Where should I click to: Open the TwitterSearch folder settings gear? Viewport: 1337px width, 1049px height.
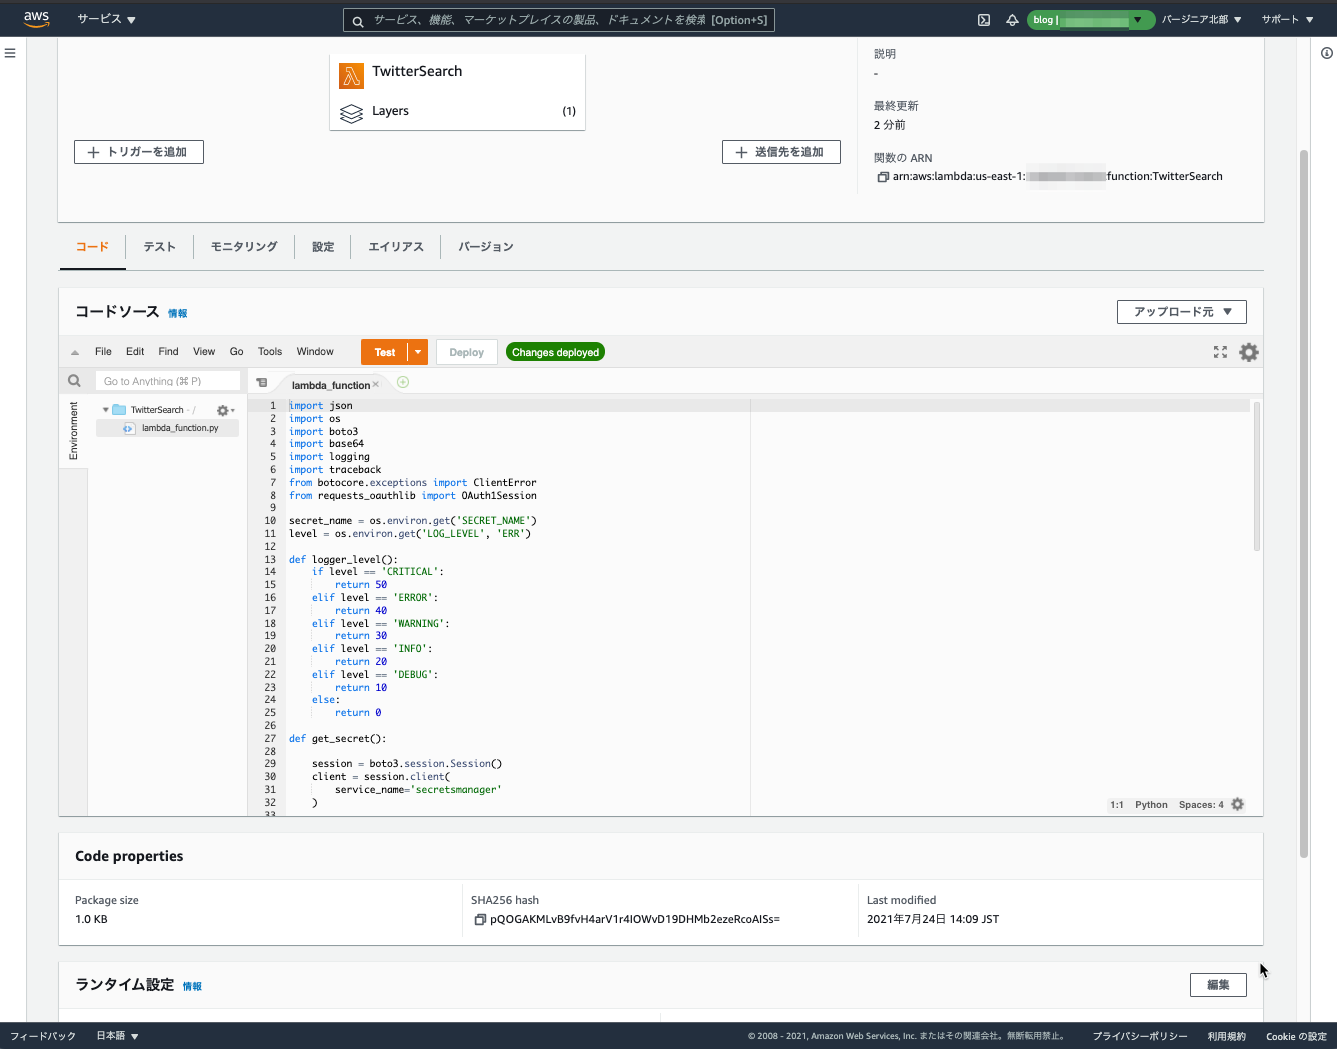[225, 410]
